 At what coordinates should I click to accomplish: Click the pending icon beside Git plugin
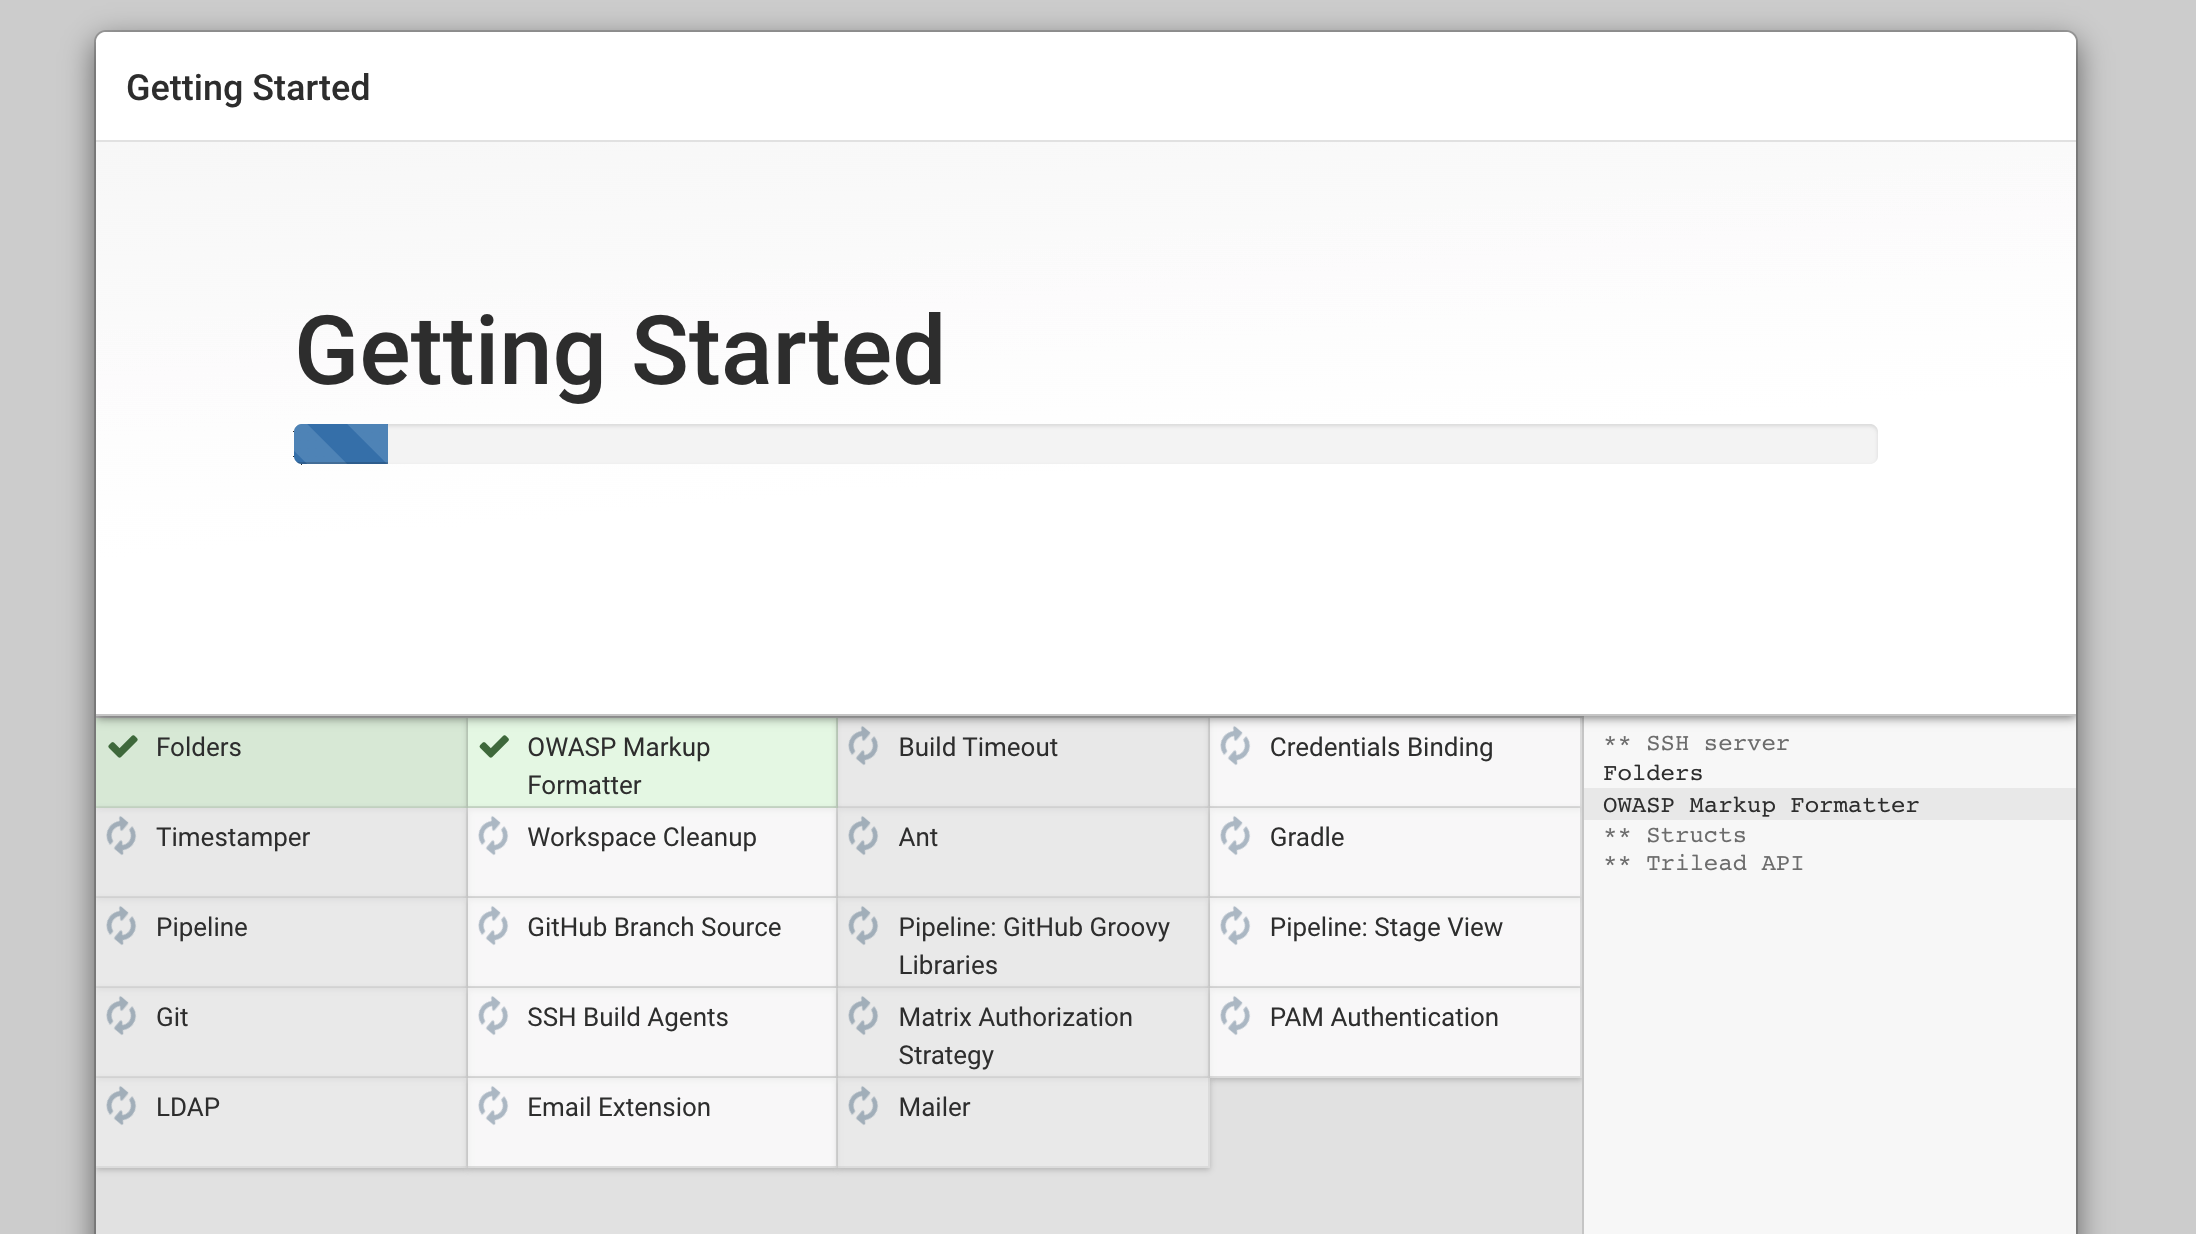[x=122, y=1016]
